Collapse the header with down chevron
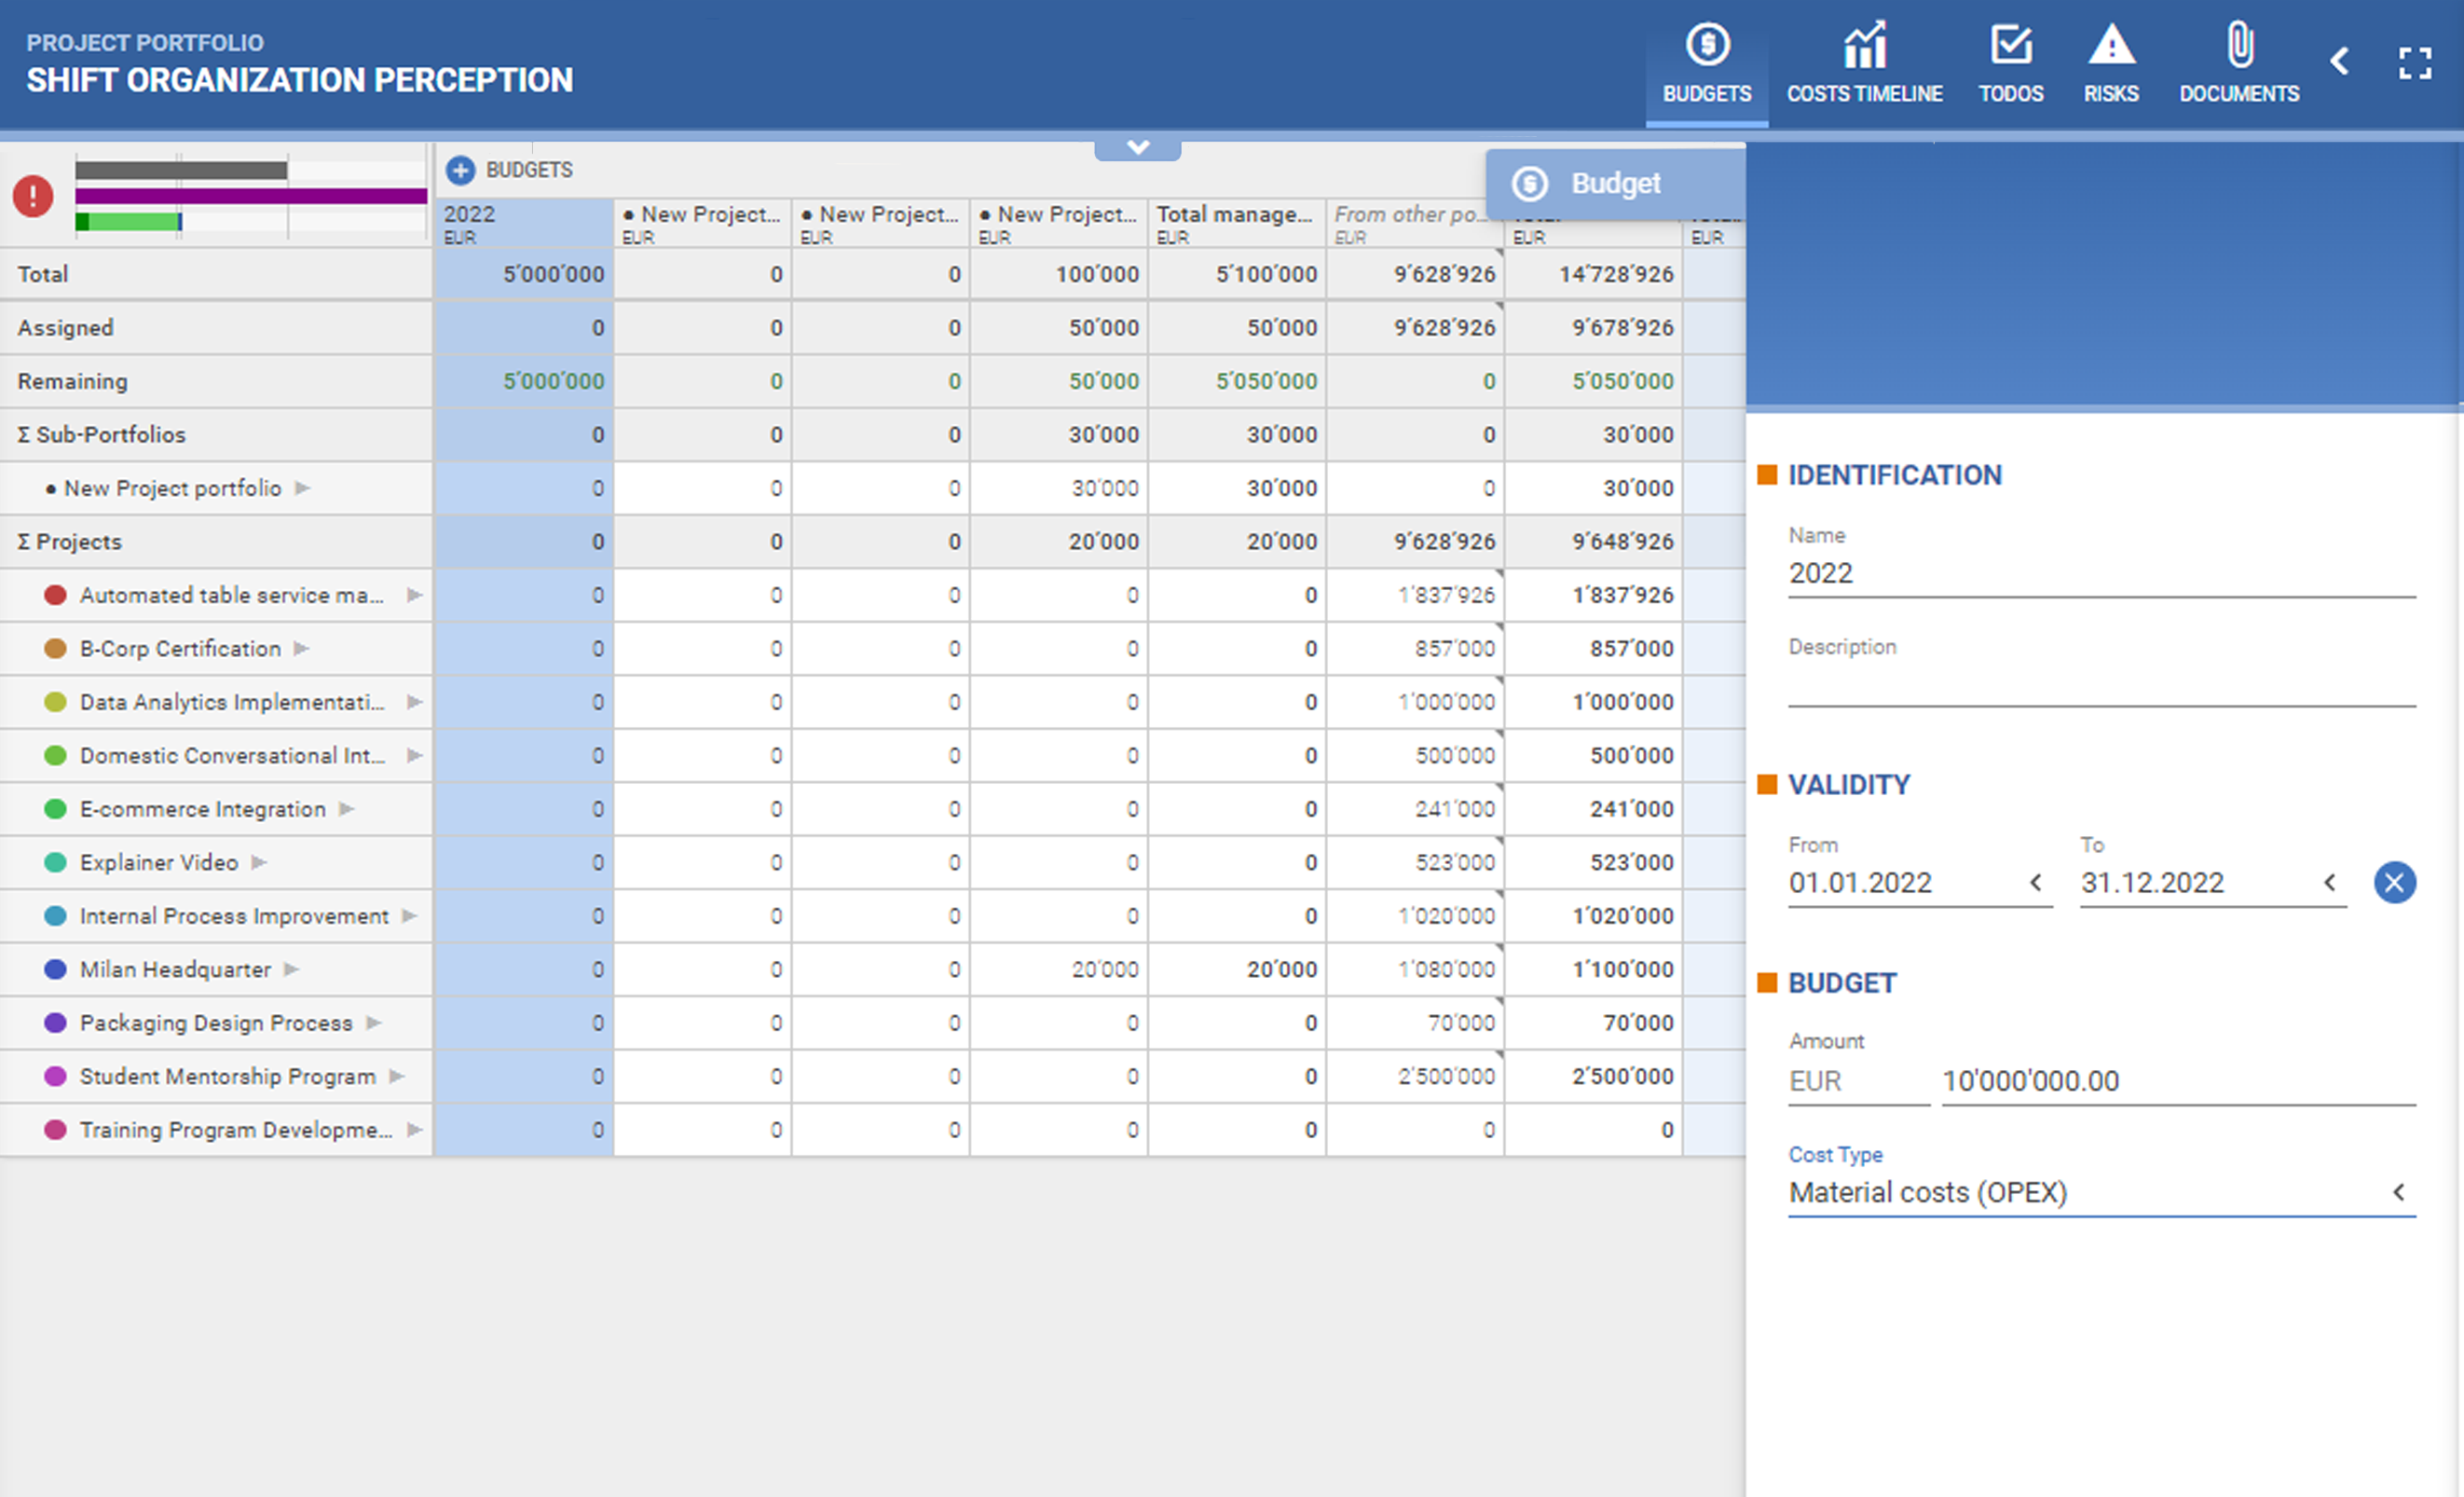 (x=1138, y=148)
